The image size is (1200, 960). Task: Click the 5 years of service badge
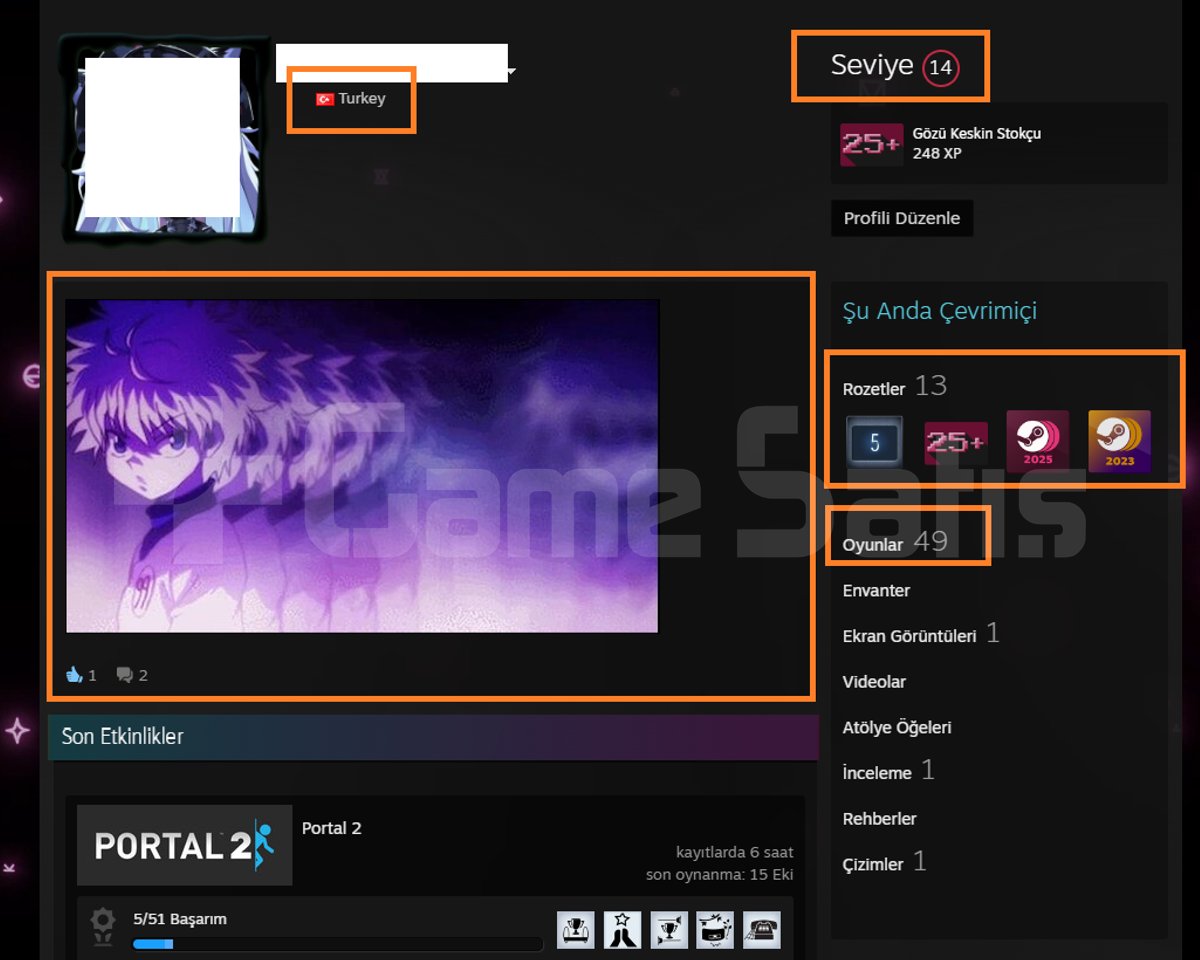[874, 442]
